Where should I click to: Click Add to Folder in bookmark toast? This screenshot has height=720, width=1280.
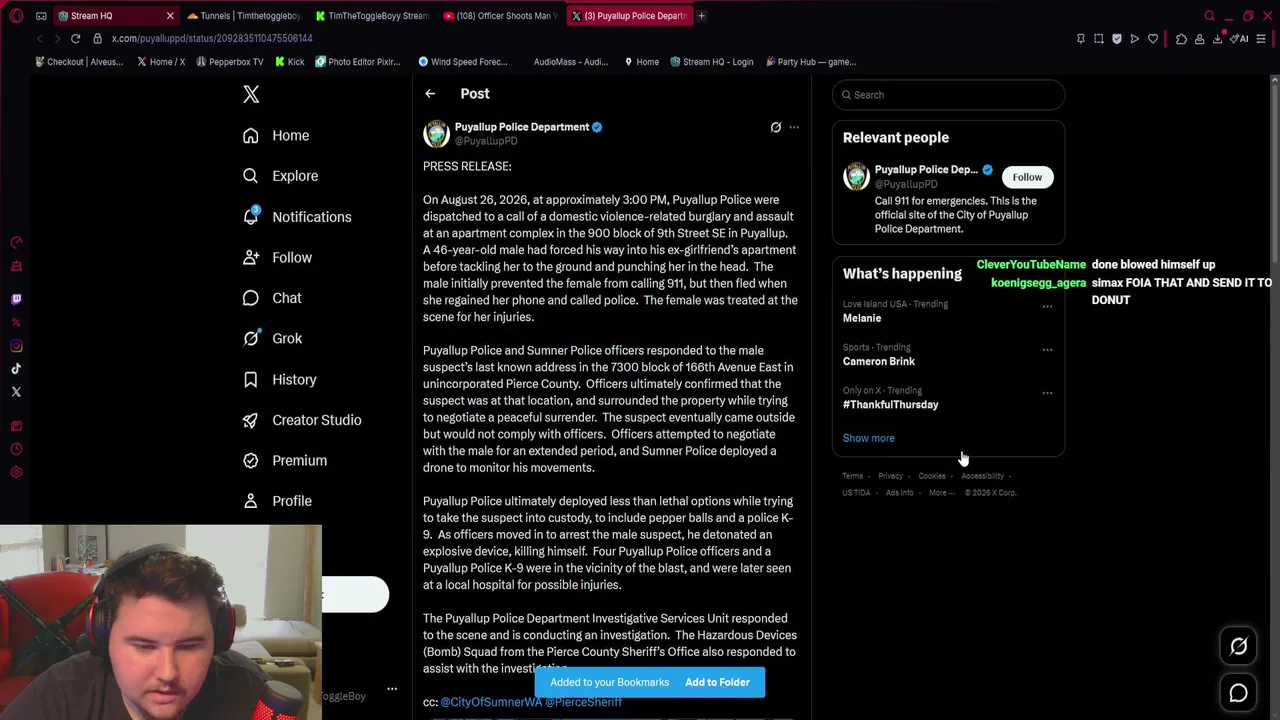pos(717,682)
